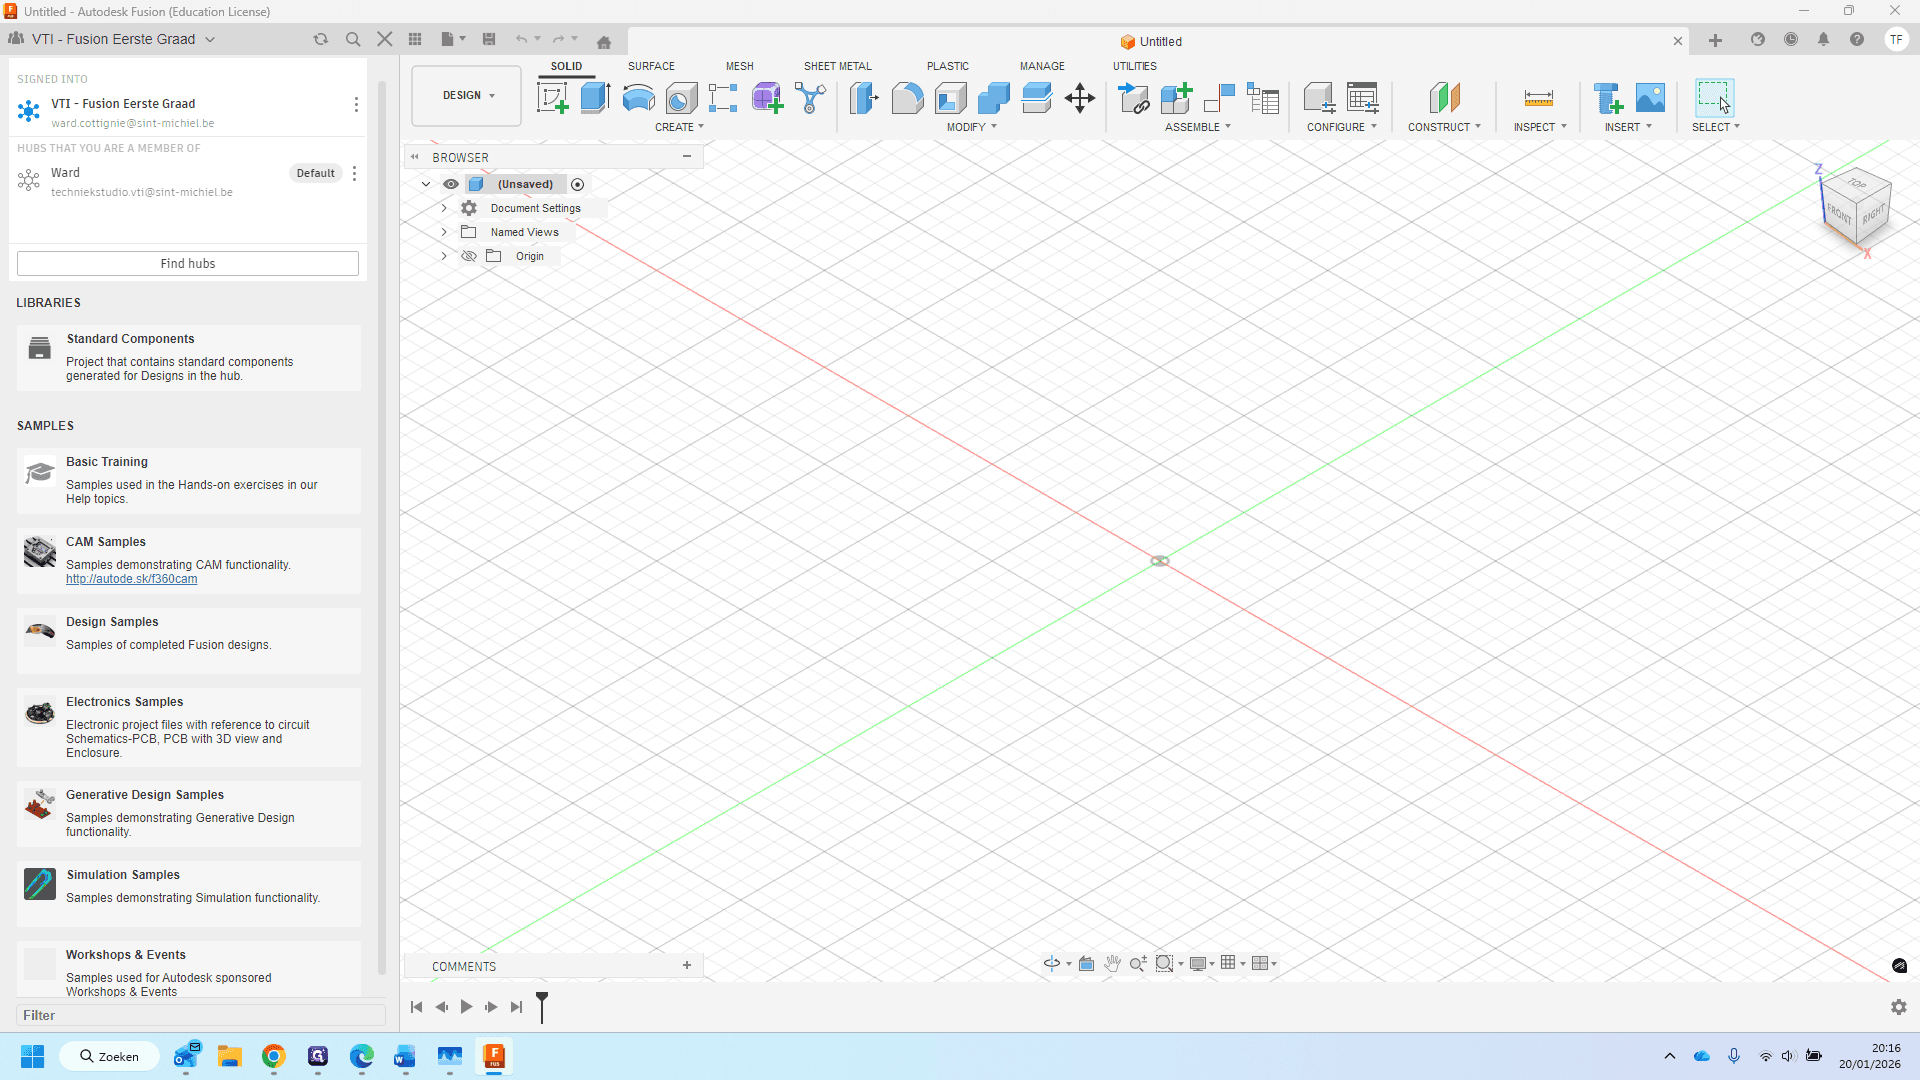1920x1080 pixels.
Task: Click the New Component icon
Action: coord(1177,98)
